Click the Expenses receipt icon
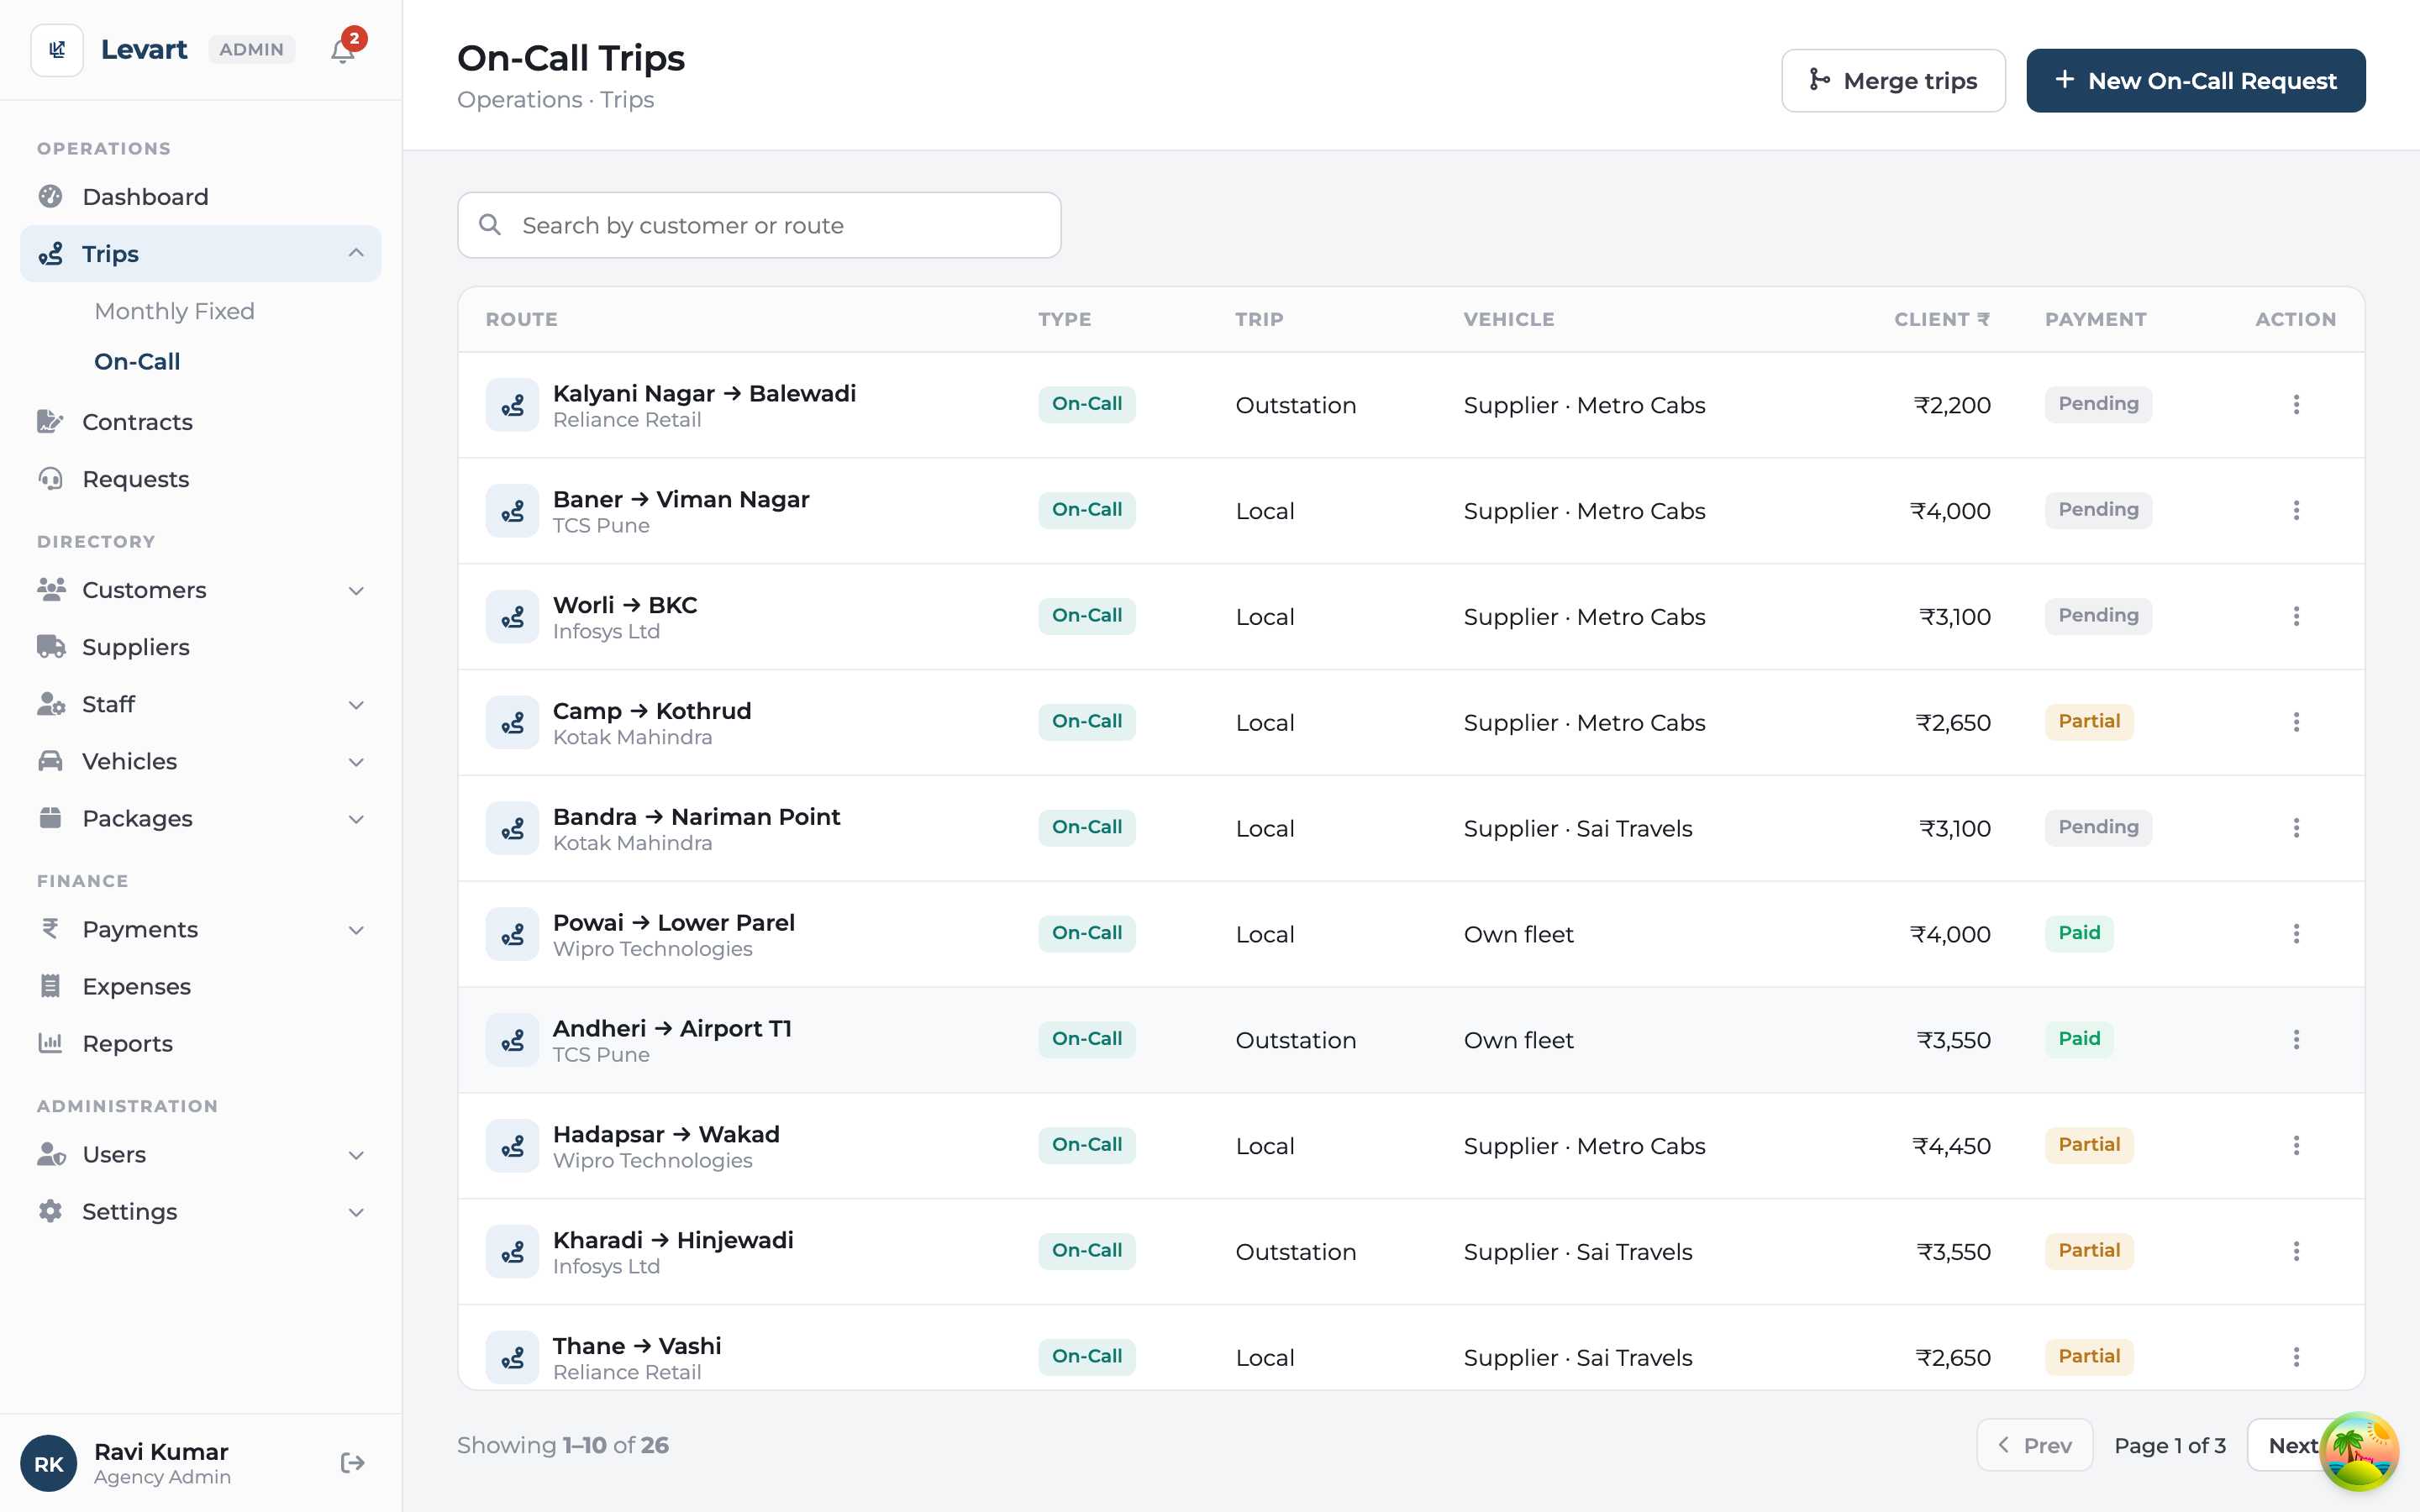Image resolution: width=2420 pixels, height=1512 pixels. (x=50, y=986)
